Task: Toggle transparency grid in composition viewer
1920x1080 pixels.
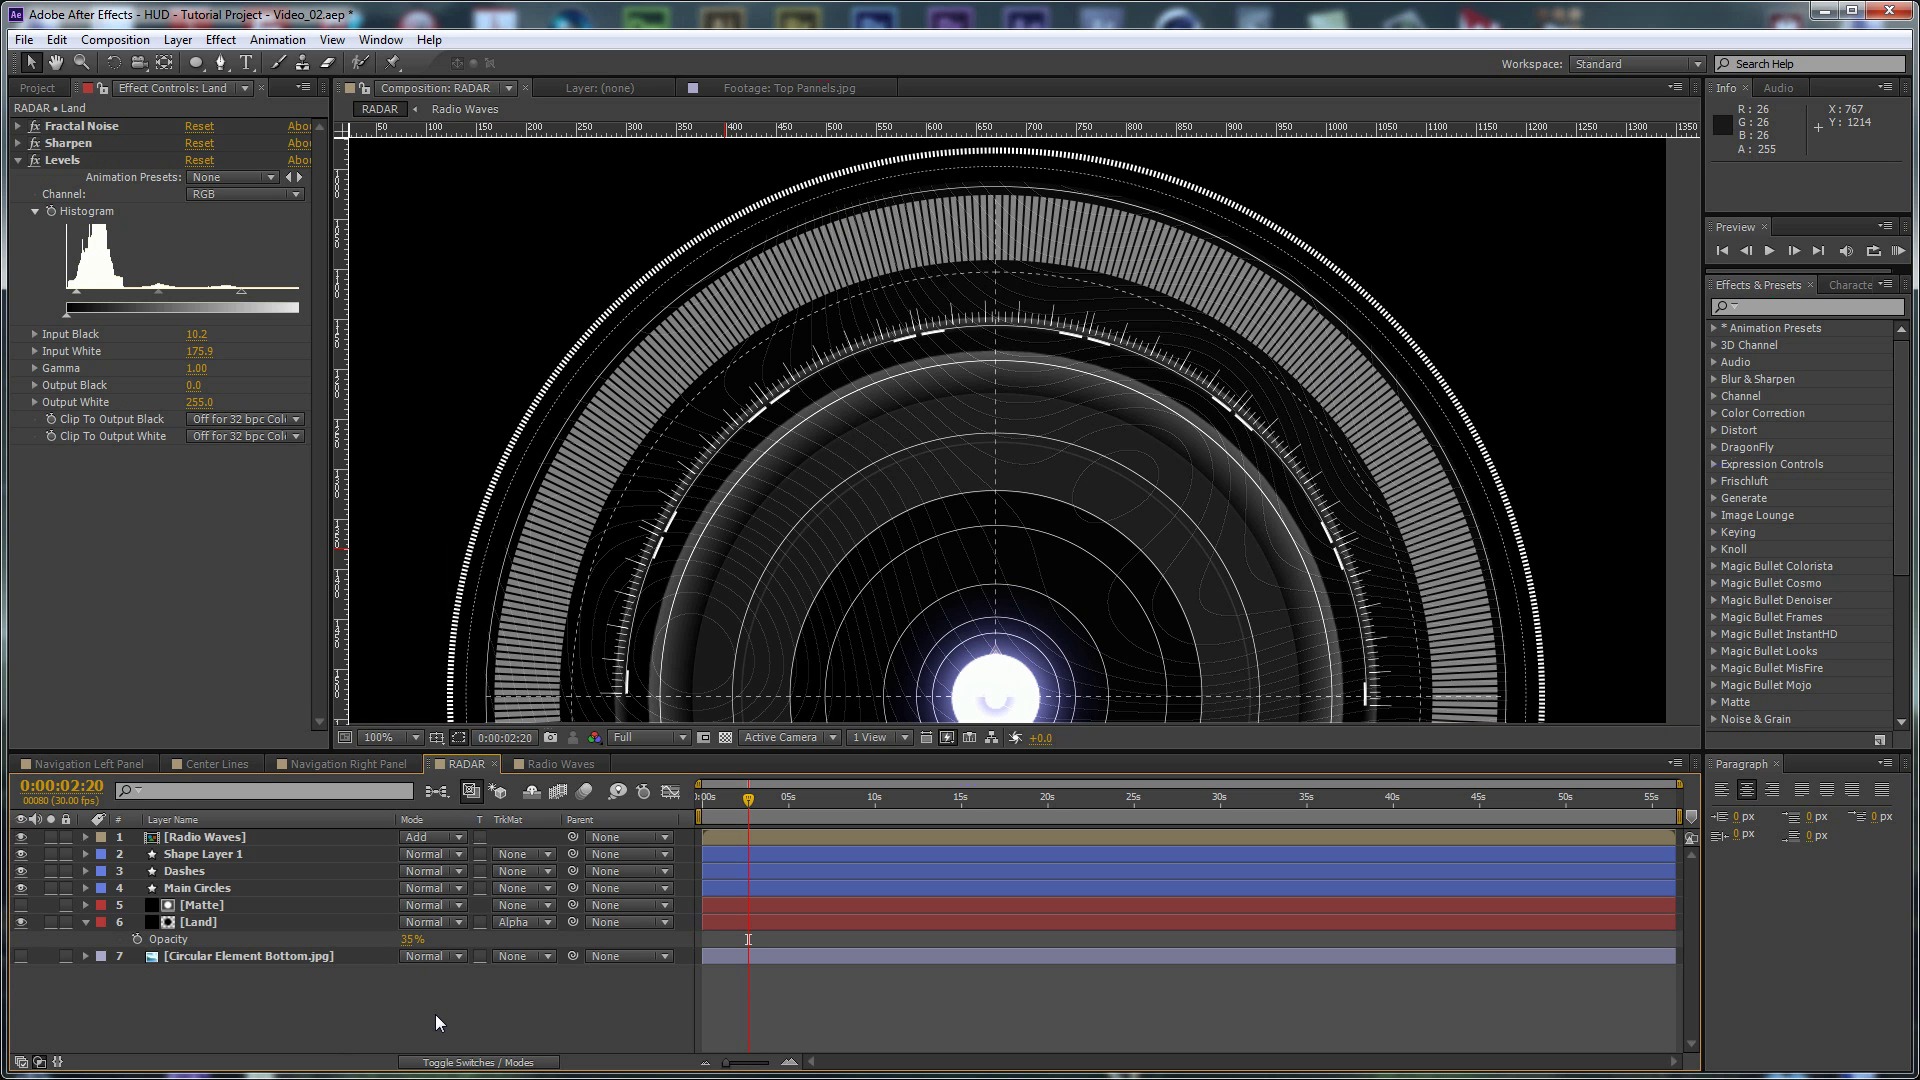Action: [725, 738]
